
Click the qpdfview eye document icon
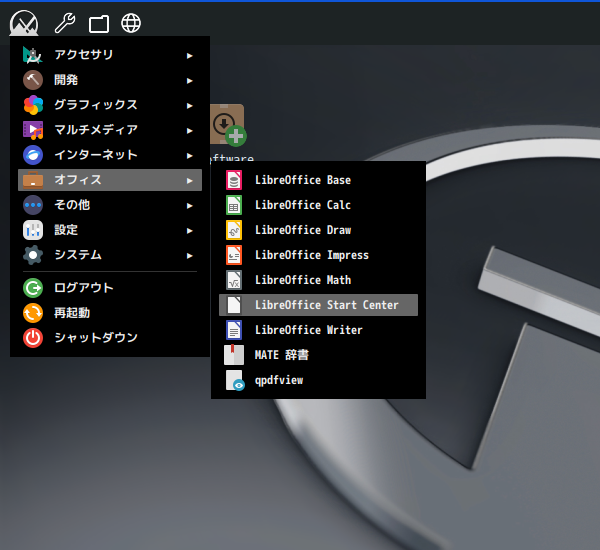point(235,380)
